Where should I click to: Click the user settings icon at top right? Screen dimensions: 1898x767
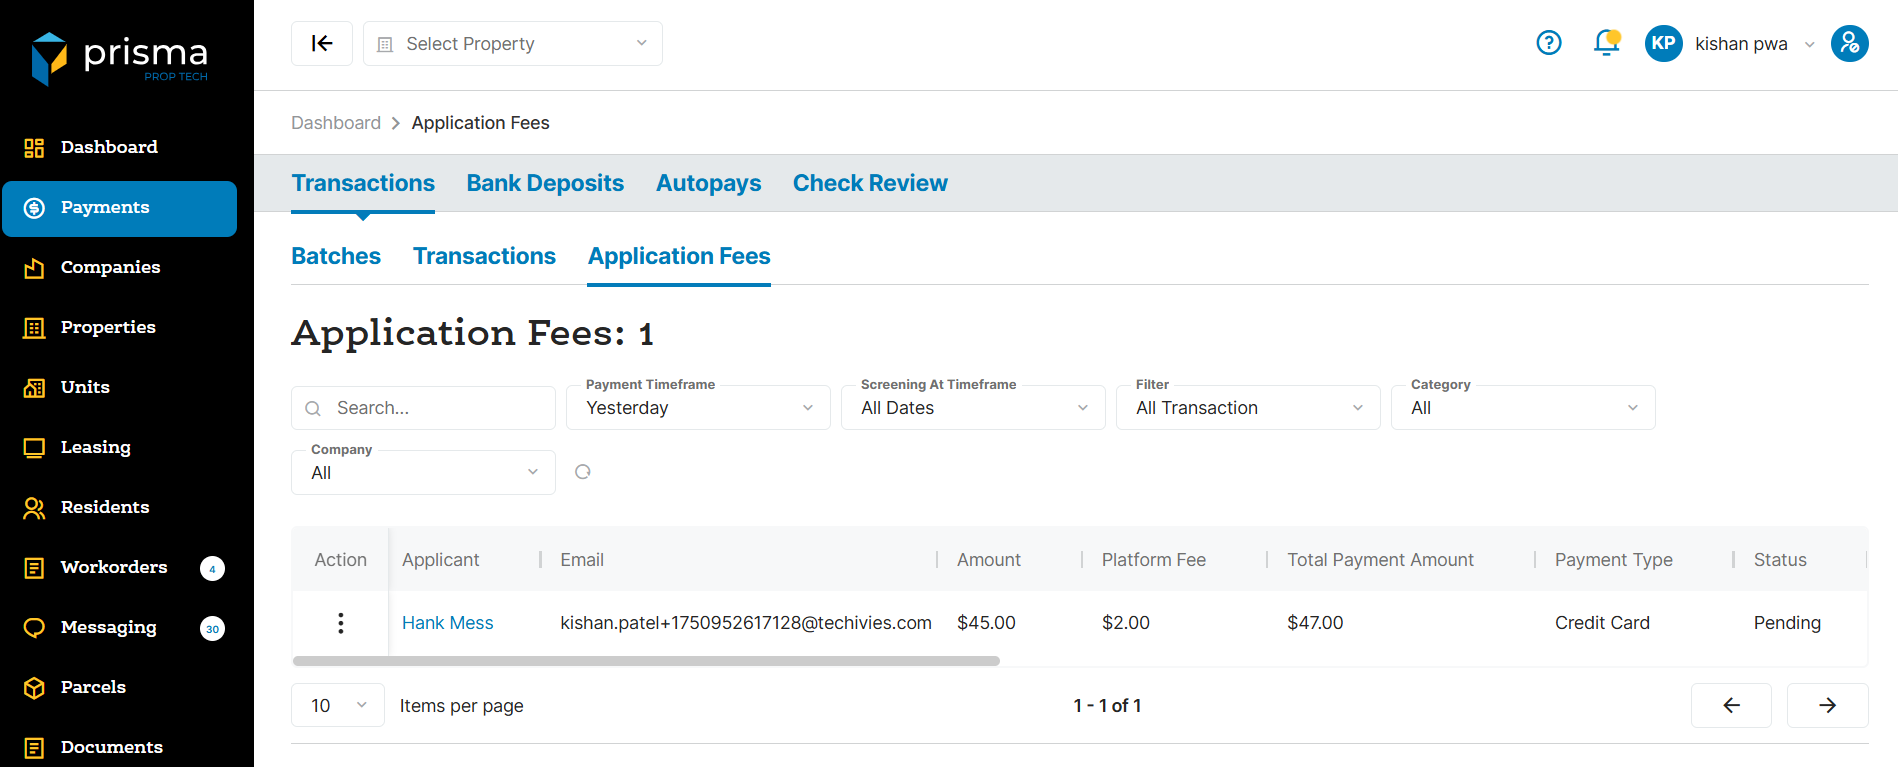pyautogui.click(x=1849, y=43)
